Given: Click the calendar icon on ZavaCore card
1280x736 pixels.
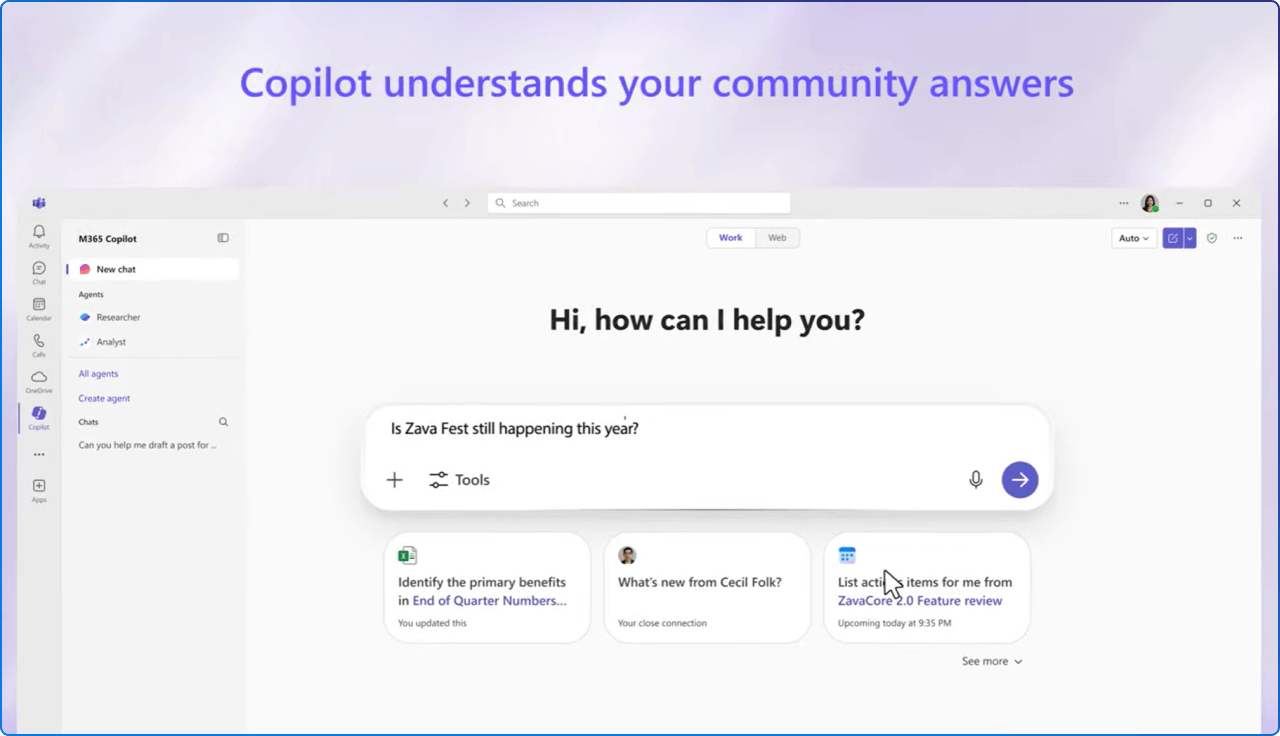Looking at the screenshot, I should tap(847, 556).
